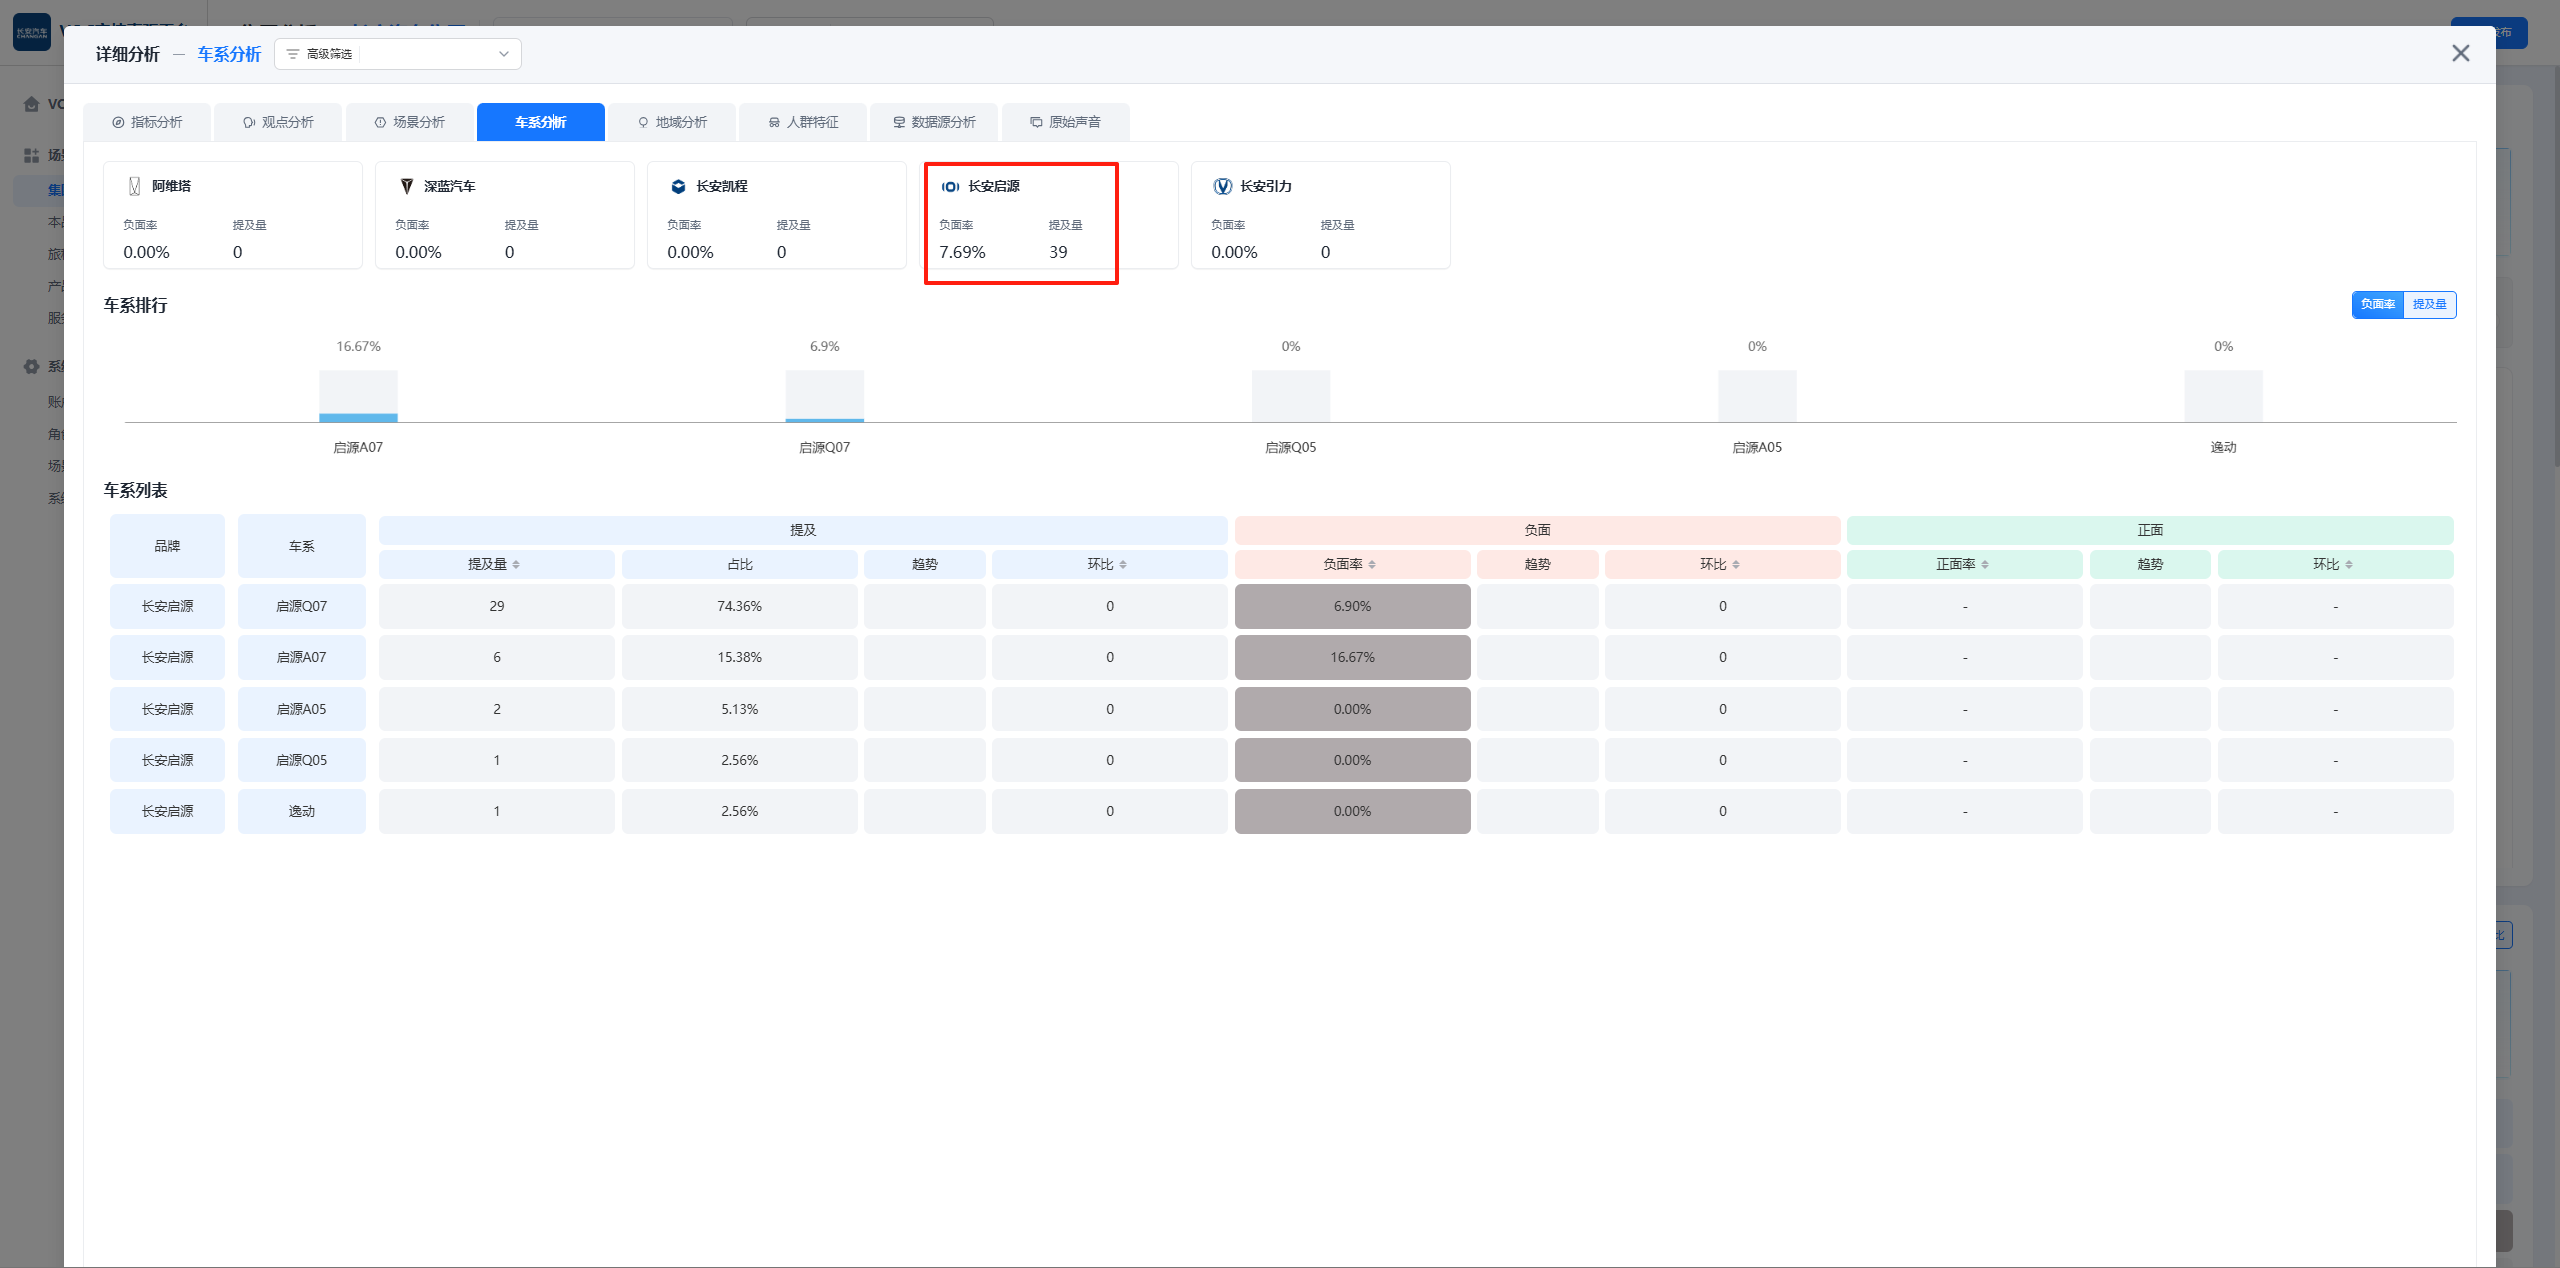Click the filter icon in 高级筛选
The height and width of the screenshot is (1268, 2560).
293,54
